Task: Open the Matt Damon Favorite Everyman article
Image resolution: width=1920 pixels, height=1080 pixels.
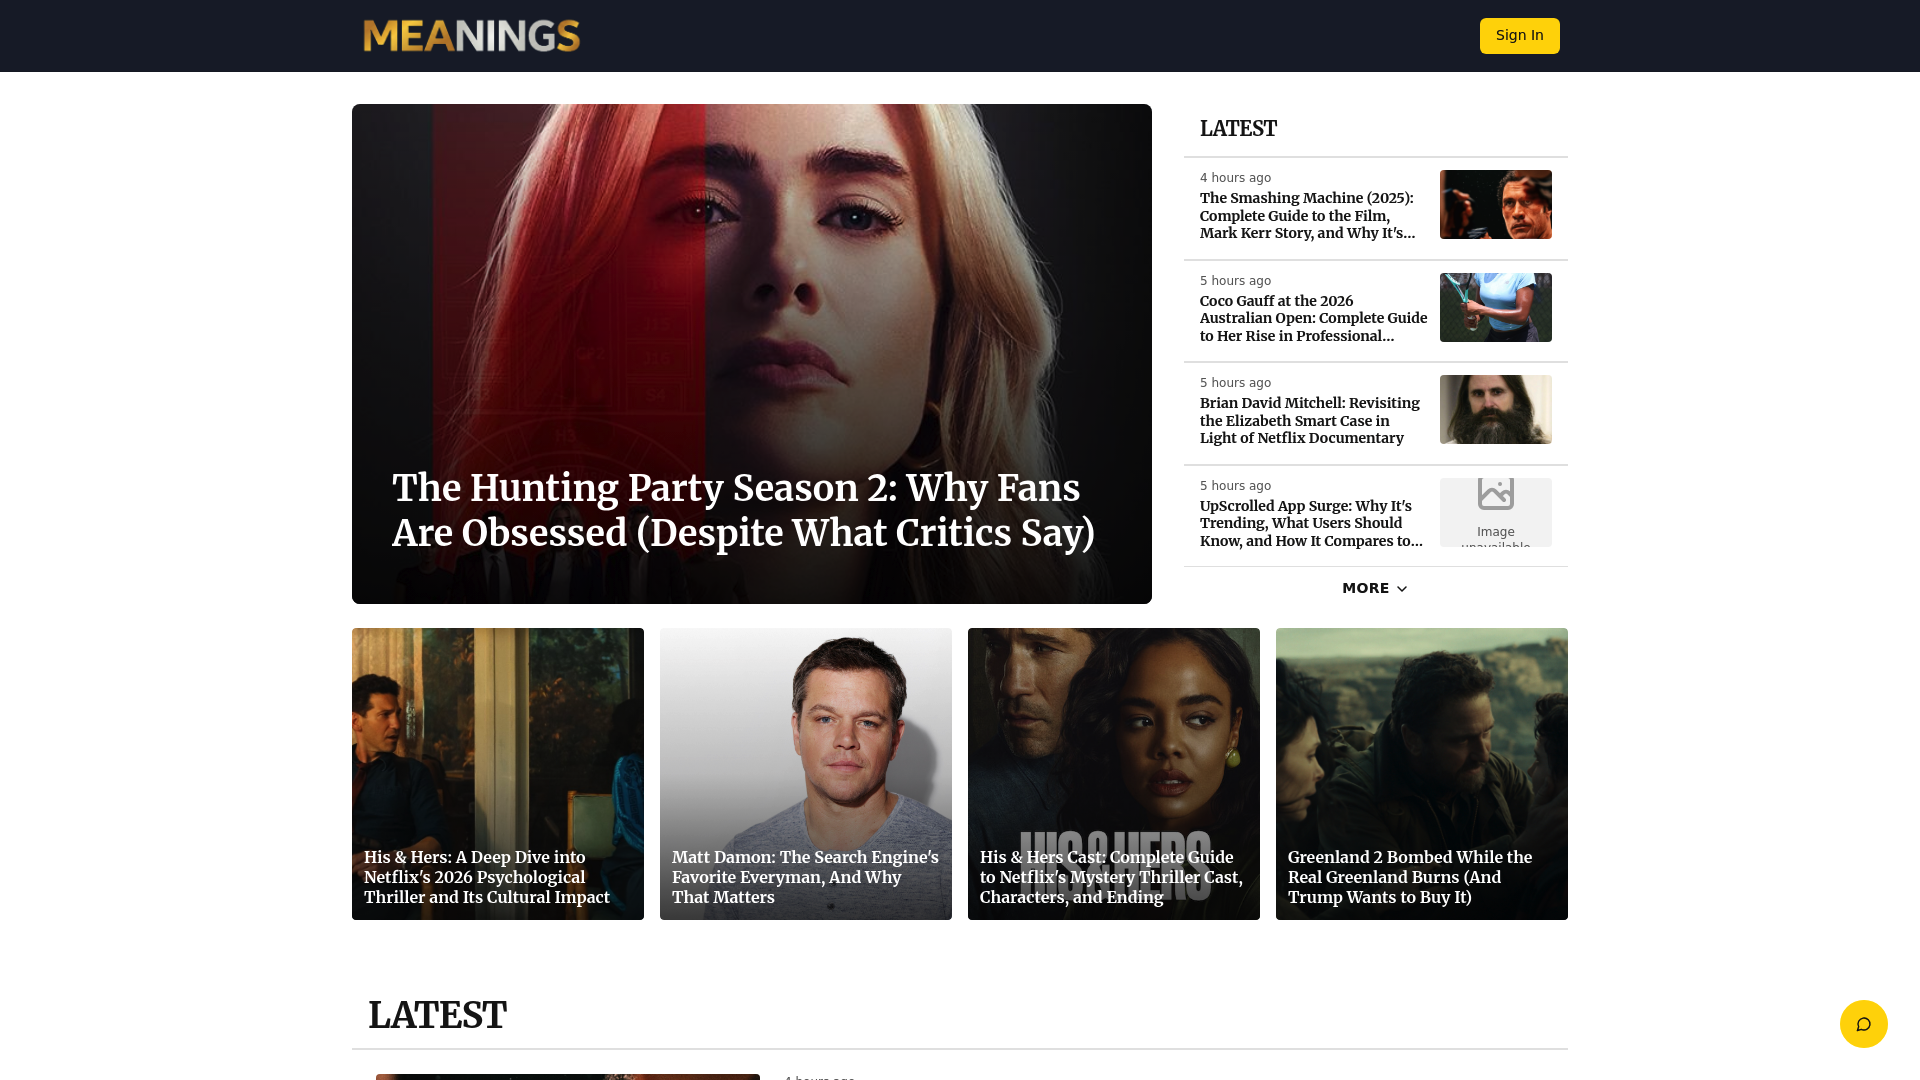Action: pos(805,774)
